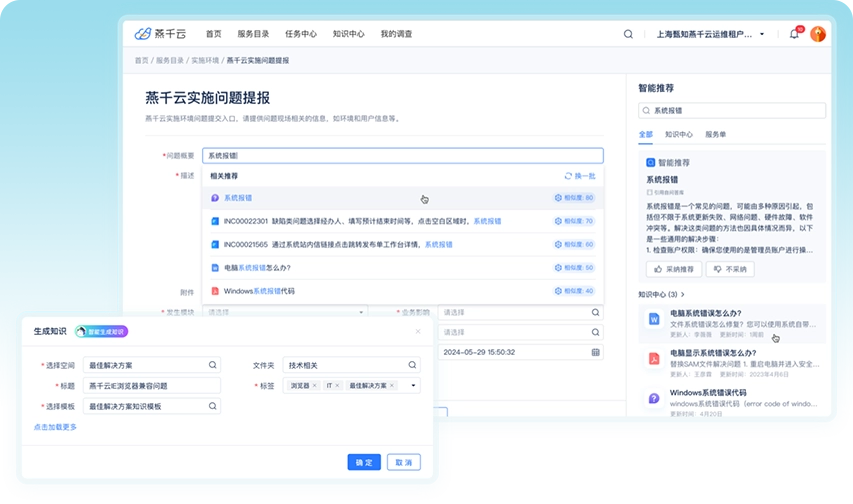This screenshot has height=504, width=853.
Task: Click the calendar icon in date field
Action: point(596,352)
